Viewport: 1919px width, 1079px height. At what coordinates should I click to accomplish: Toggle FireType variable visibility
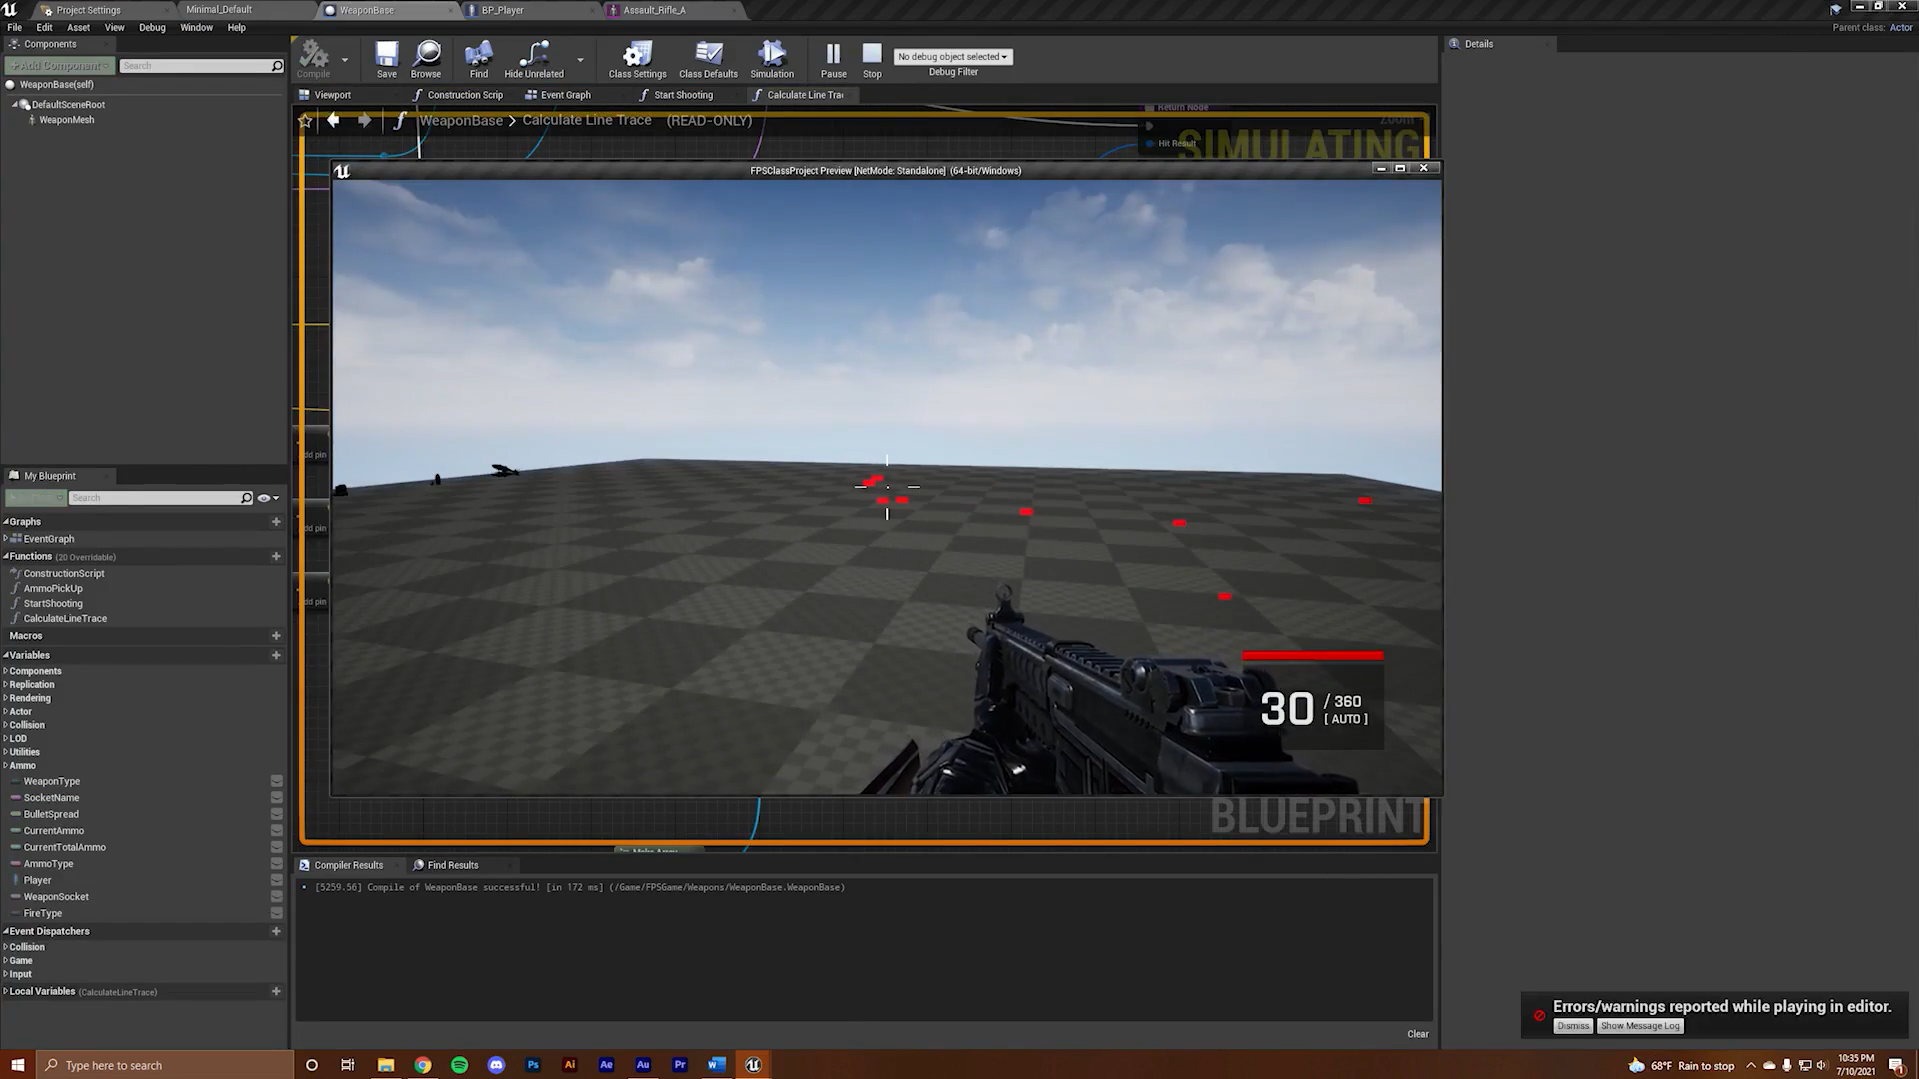click(x=276, y=913)
